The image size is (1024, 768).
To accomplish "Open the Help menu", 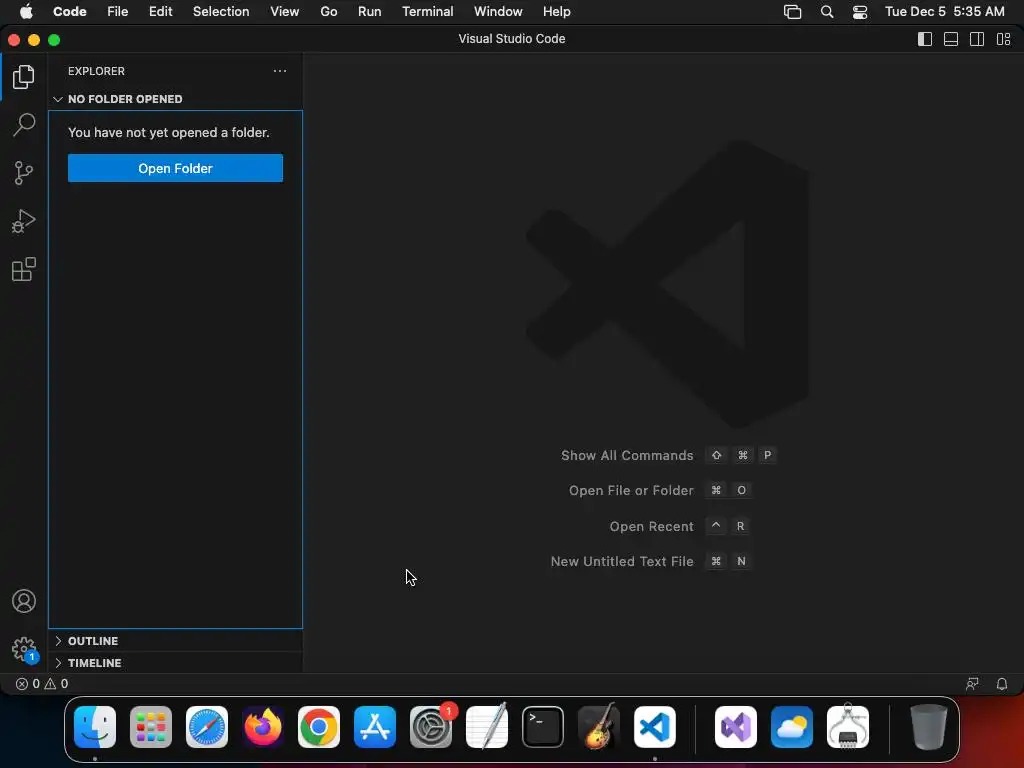I will 556,12.
